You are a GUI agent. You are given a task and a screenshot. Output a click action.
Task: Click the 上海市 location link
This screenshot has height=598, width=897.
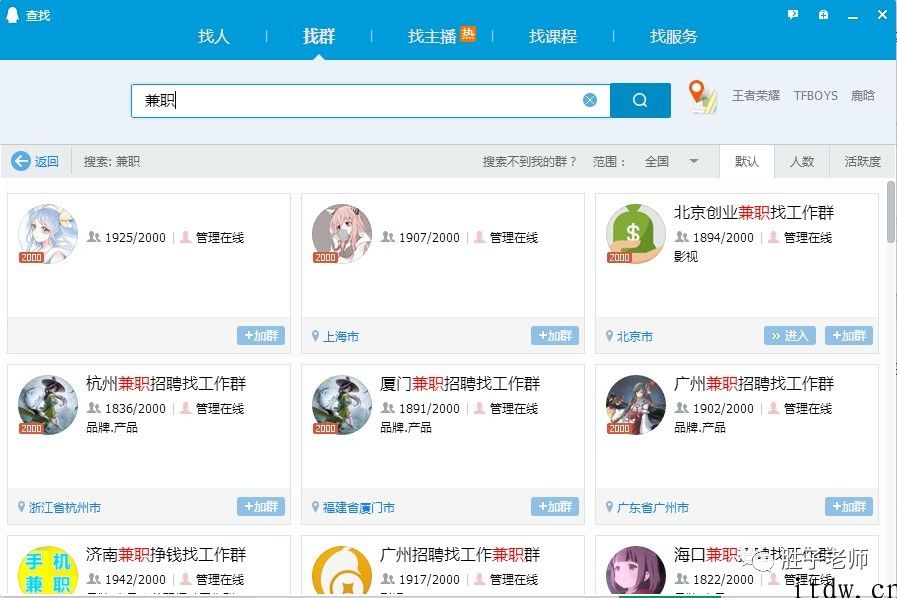341,336
